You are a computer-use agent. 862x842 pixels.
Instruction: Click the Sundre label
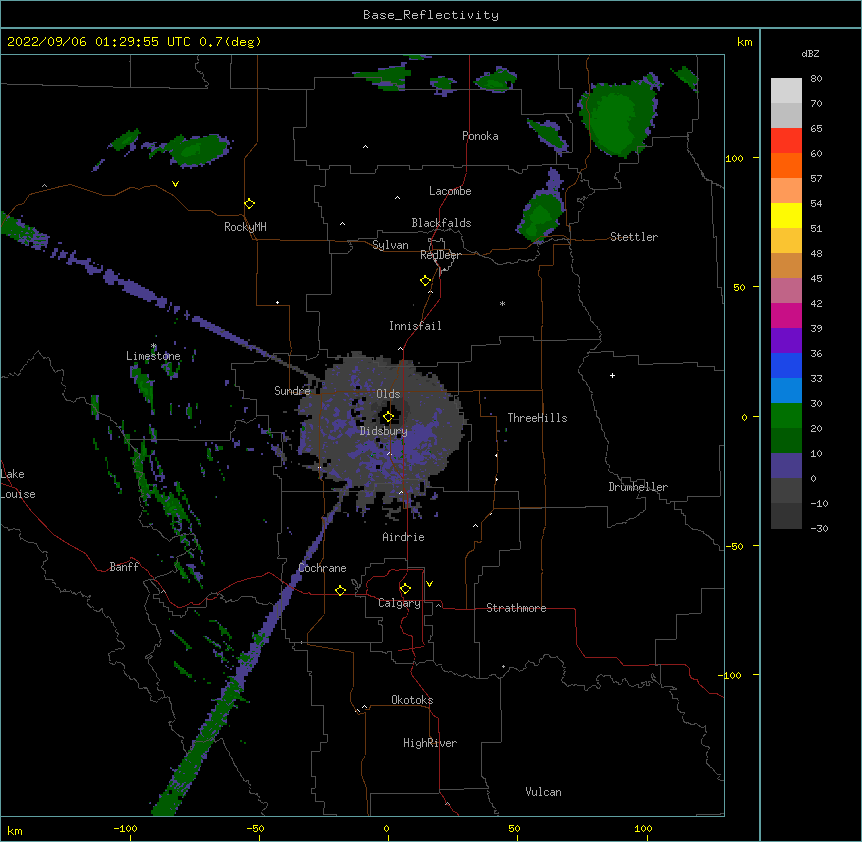292,391
